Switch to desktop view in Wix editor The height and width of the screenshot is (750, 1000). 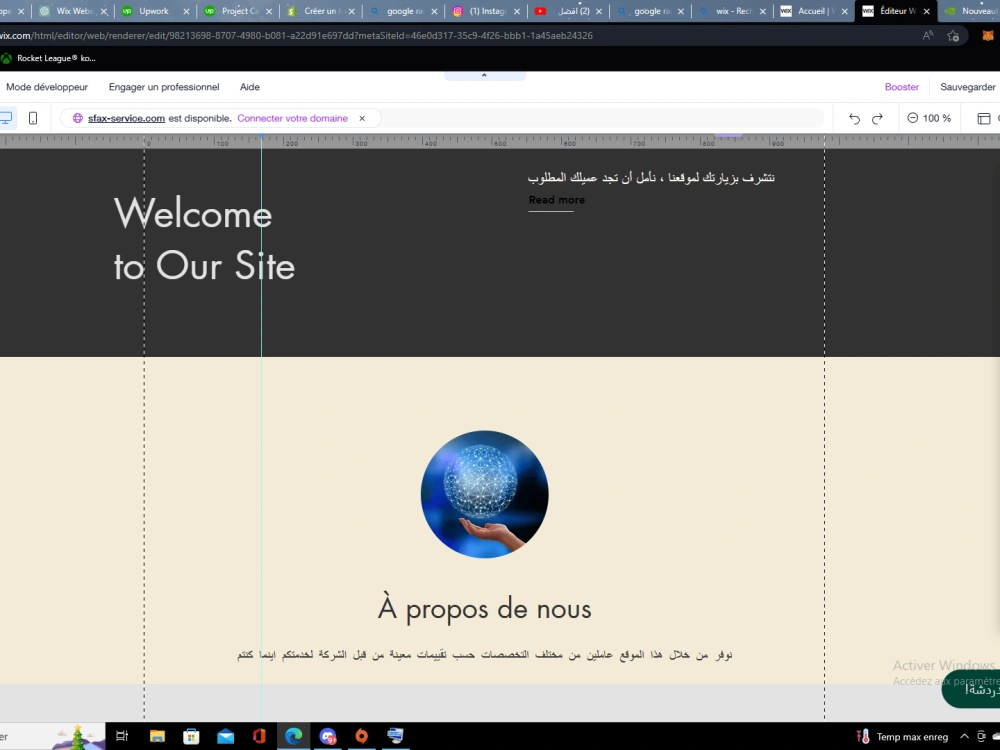(x=6, y=118)
